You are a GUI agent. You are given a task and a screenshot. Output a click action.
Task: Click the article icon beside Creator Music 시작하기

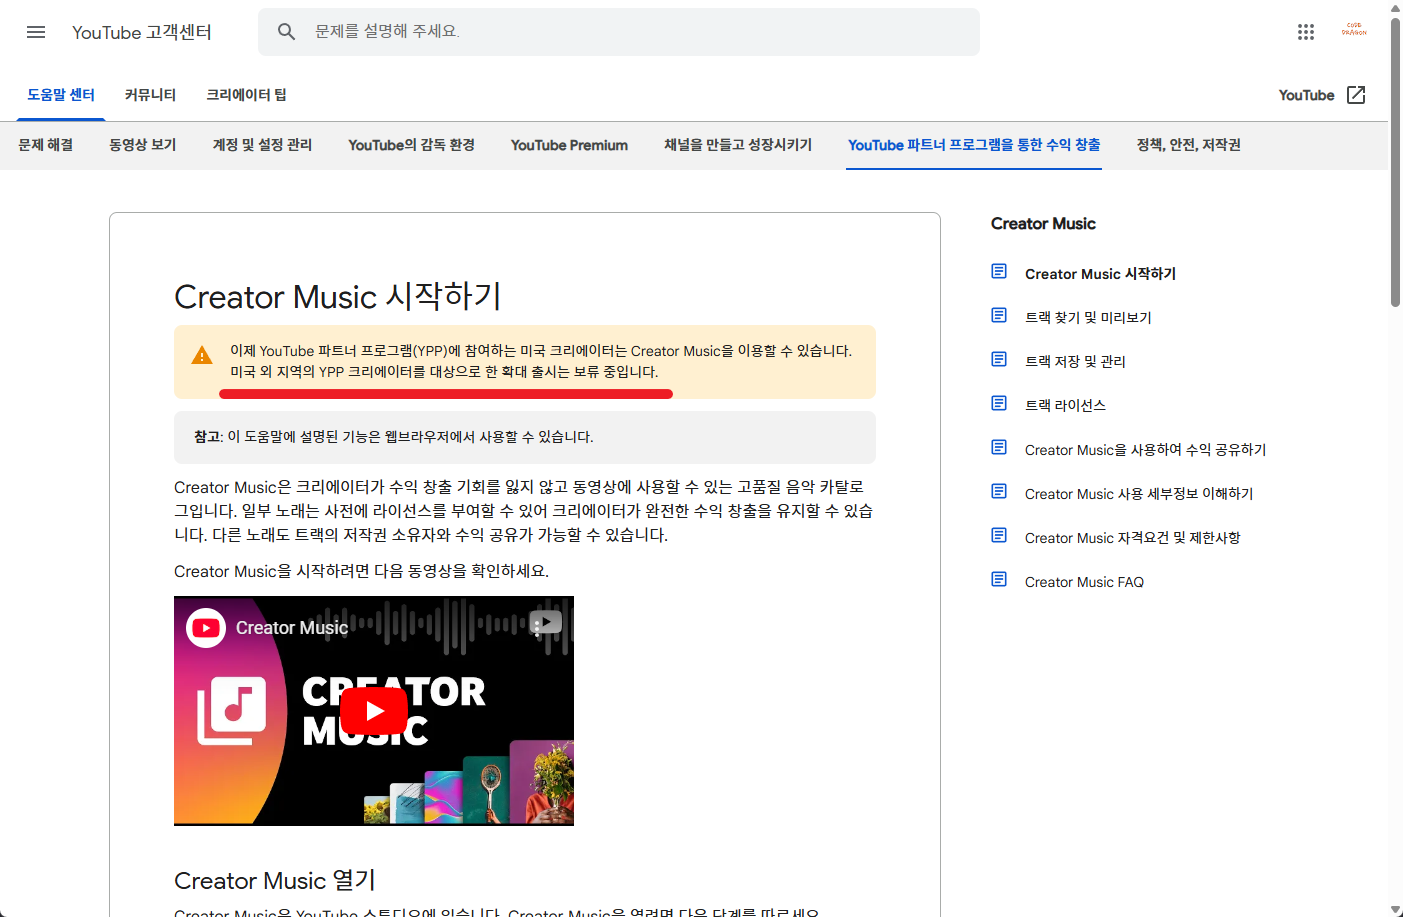pos(999,271)
